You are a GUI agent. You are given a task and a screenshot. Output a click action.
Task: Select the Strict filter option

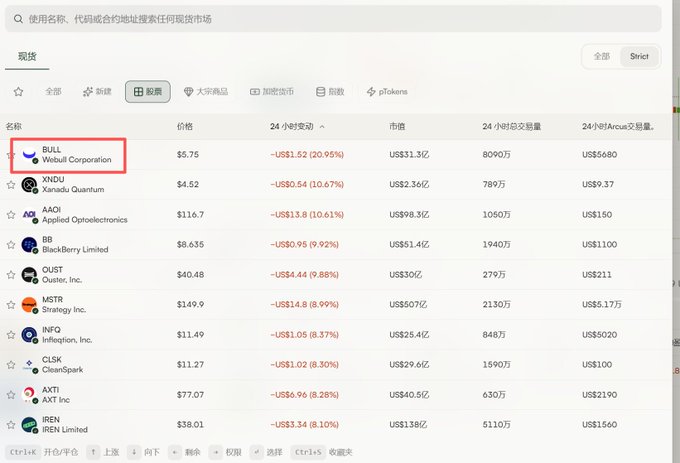(639, 56)
